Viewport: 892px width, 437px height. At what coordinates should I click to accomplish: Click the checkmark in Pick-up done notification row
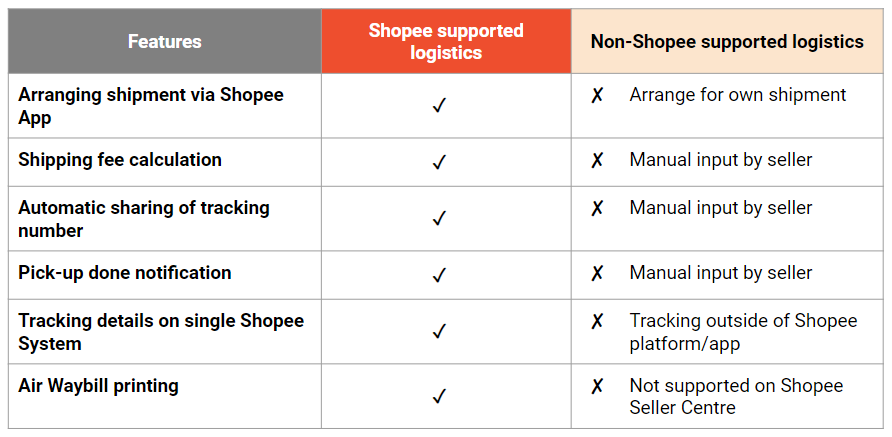(438, 274)
